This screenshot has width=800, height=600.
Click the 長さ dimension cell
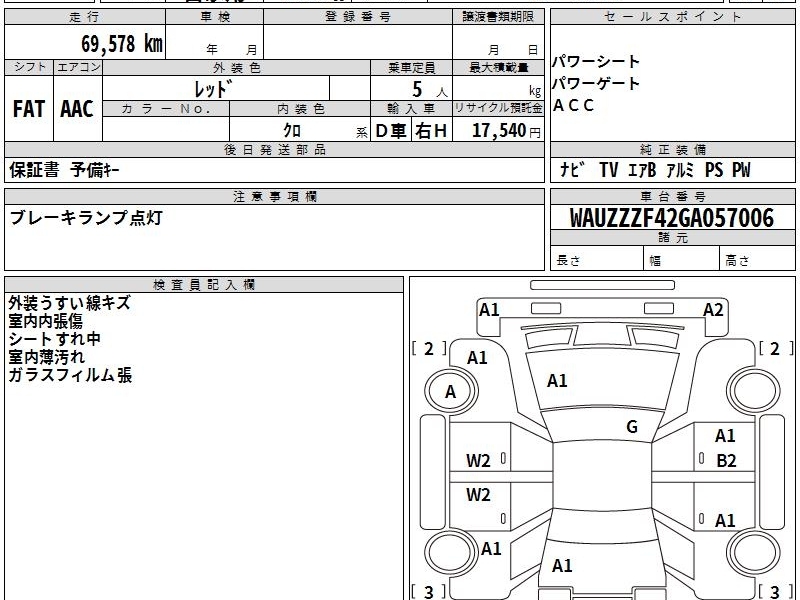coord(597,259)
